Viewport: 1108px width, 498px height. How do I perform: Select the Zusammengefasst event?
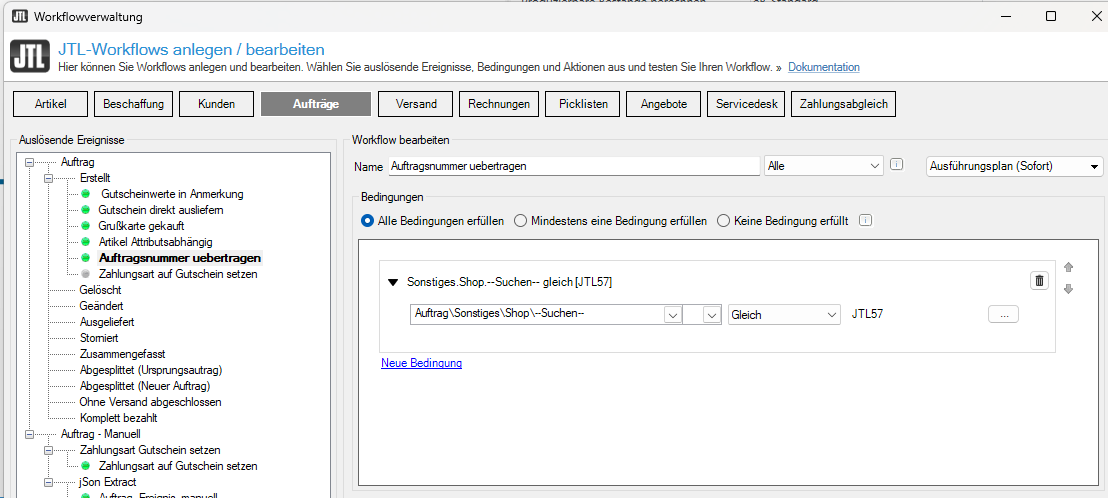(x=122, y=354)
